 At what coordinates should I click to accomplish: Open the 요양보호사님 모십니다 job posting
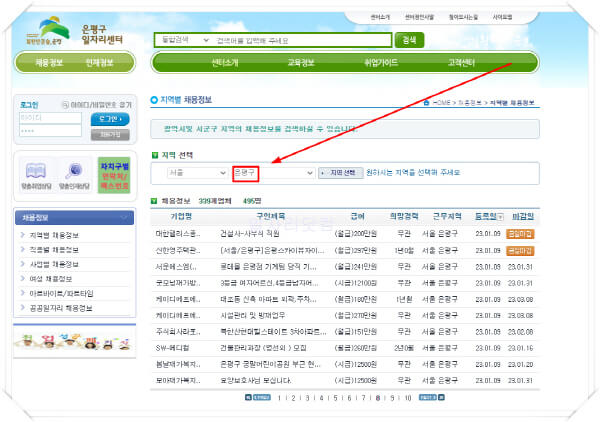click(x=256, y=381)
